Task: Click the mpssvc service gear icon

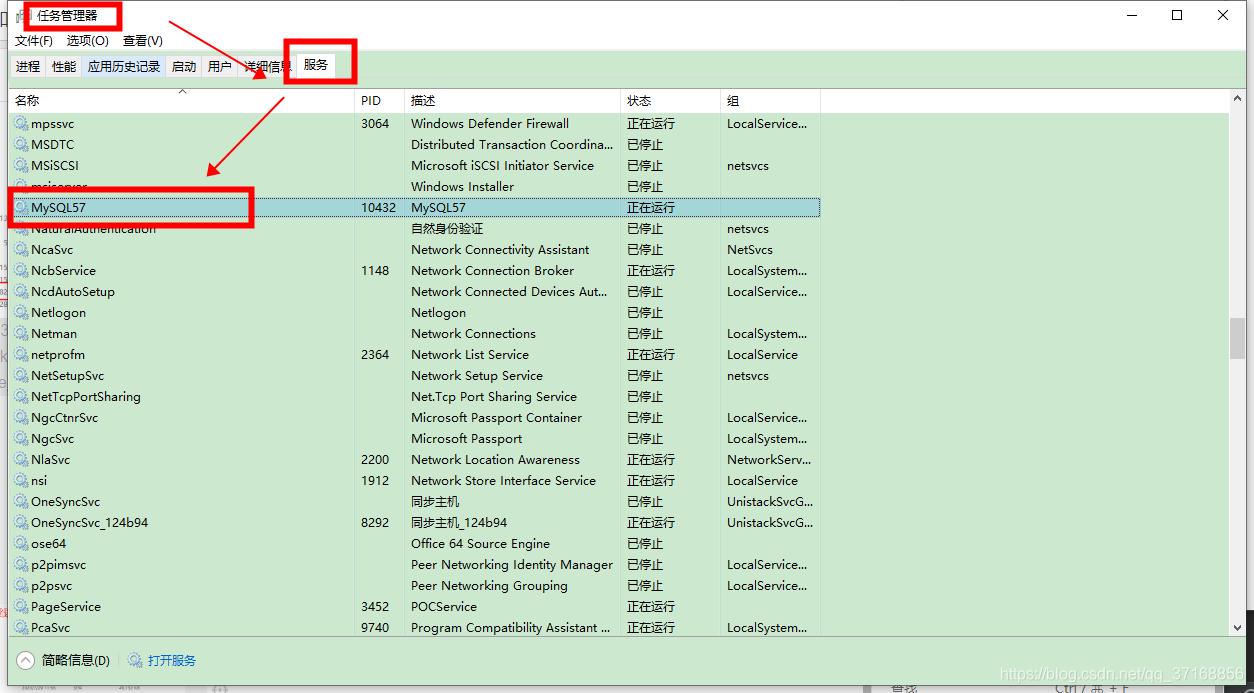Action: coord(22,124)
